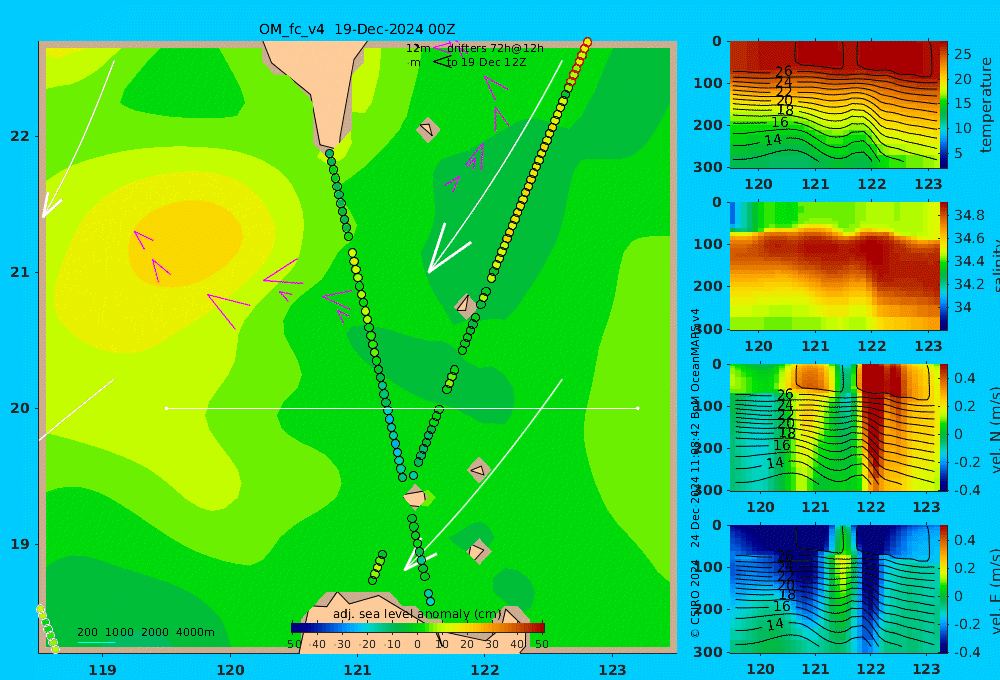The image size is (1000, 680).
Task: Click the 25 tick on temperature colorbar
Action: tap(962, 54)
